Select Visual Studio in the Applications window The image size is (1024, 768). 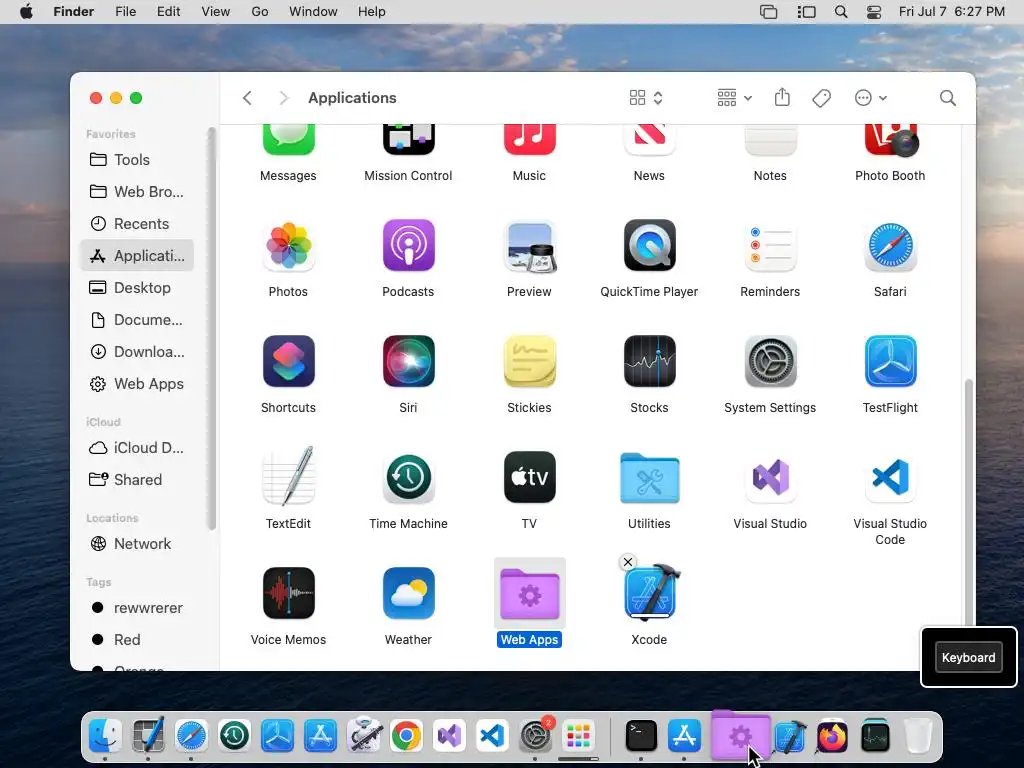pyautogui.click(x=770, y=477)
